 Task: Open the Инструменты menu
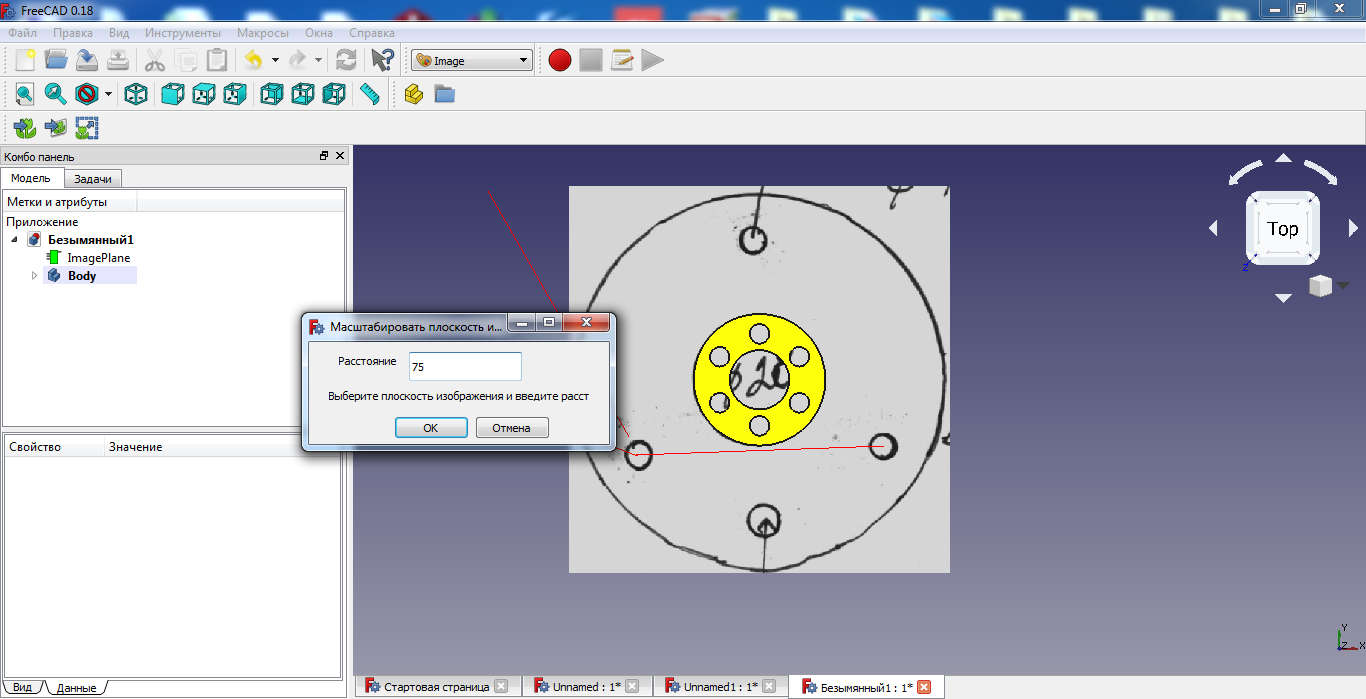click(x=183, y=33)
